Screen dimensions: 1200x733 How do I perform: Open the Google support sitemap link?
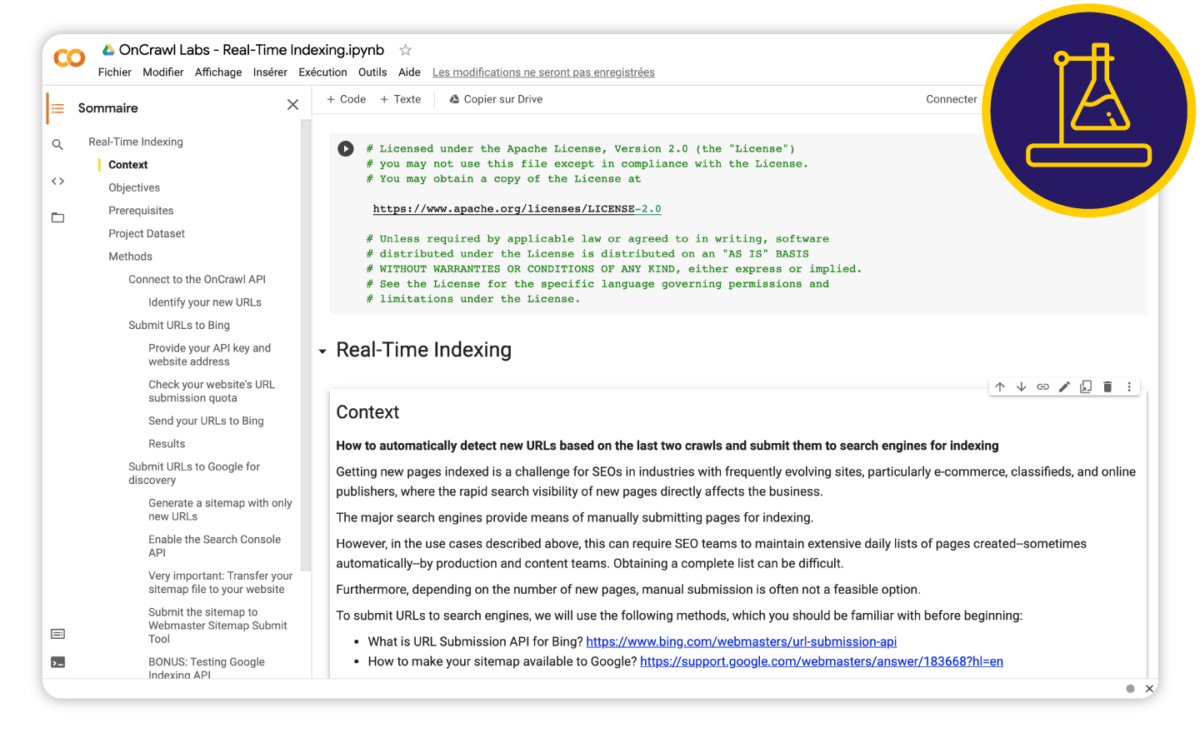tap(821, 661)
